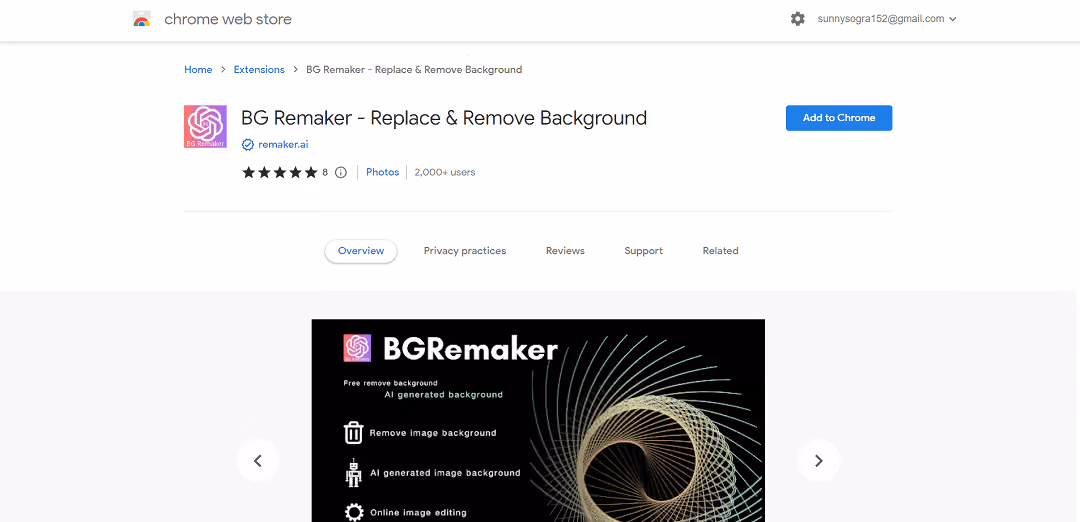This screenshot has height=522, width=1080.
Task: Click the breadcrumb text BG Remaker - Replace & Remove Background
Action: point(414,70)
